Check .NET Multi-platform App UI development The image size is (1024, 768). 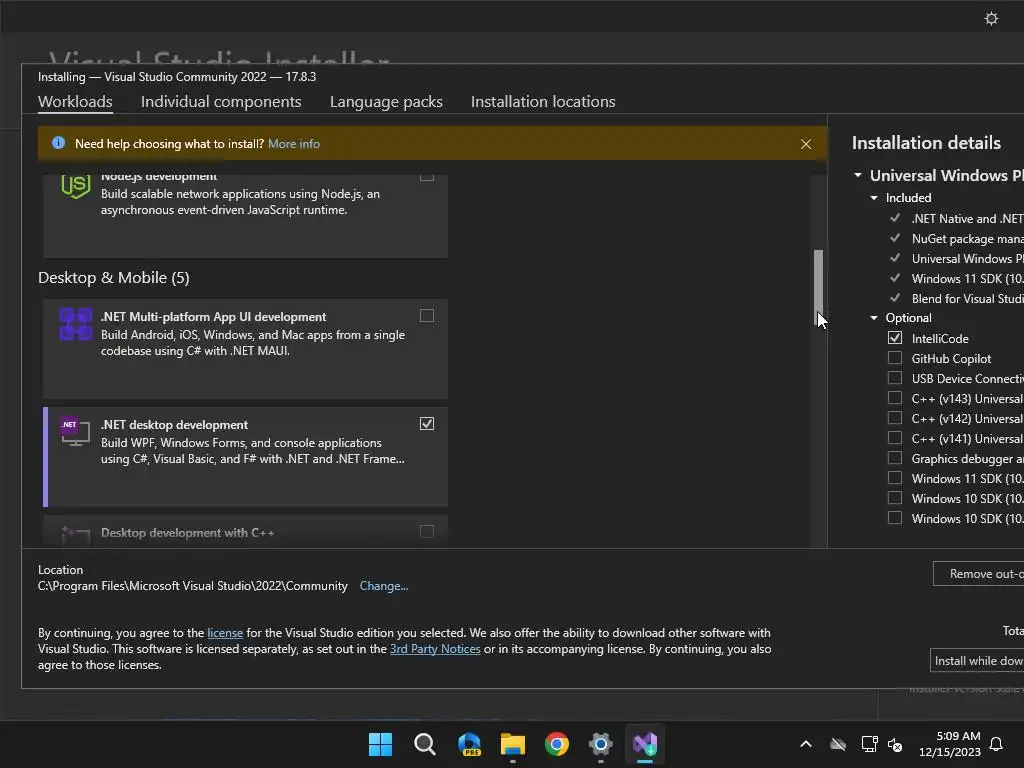(426, 316)
